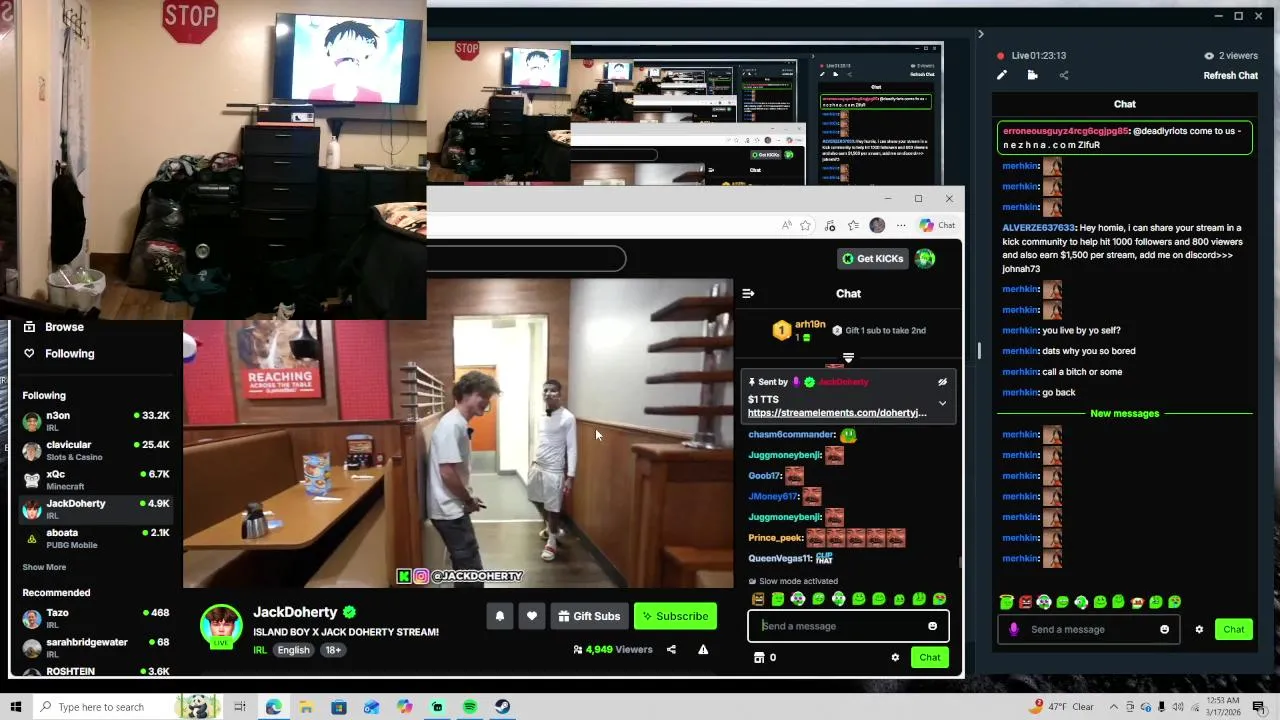
Task: Click the 2 viewers eye indicator
Action: [1230, 56]
